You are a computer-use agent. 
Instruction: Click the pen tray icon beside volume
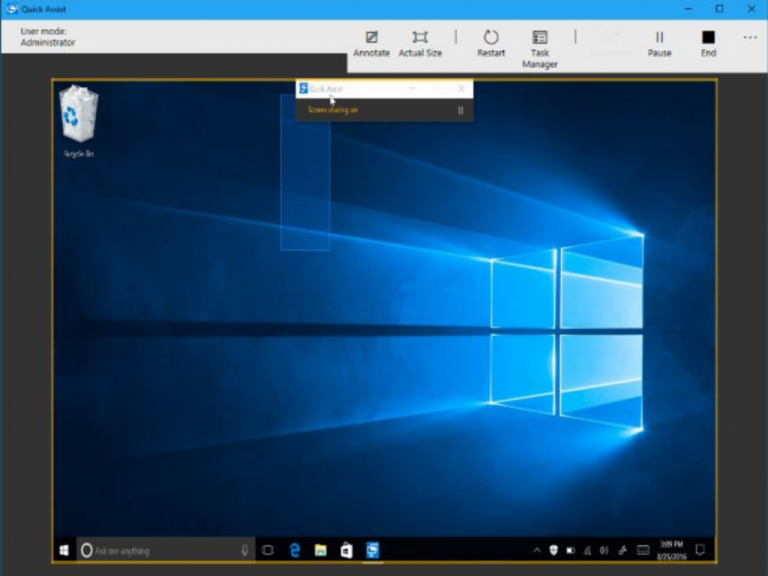point(623,551)
